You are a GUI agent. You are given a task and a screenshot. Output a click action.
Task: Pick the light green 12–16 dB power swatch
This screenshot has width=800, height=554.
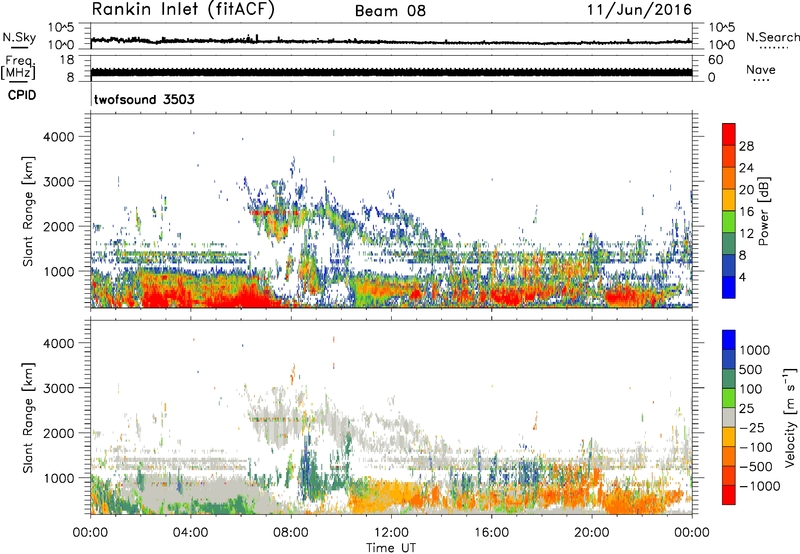(729, 222)
